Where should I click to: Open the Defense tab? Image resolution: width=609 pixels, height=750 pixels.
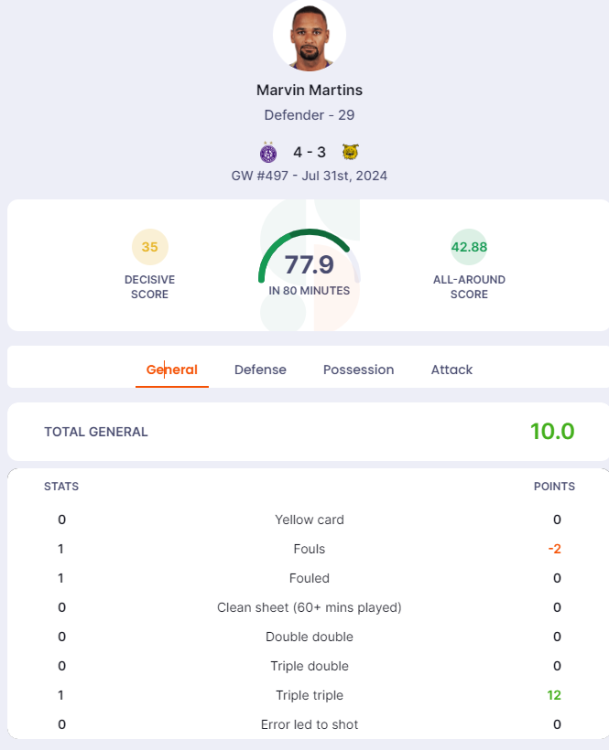[260, 370]
